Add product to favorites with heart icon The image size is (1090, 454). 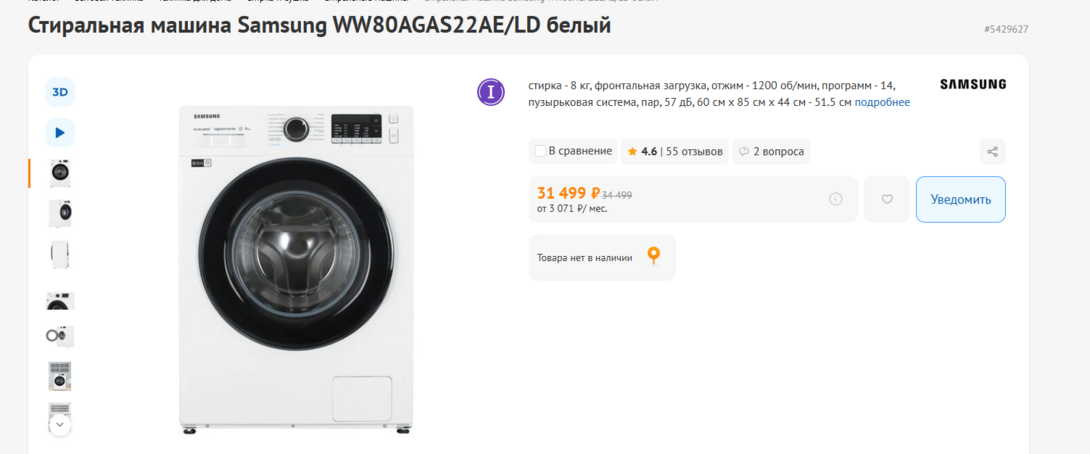pyautogui.click(x=887, y=199)
